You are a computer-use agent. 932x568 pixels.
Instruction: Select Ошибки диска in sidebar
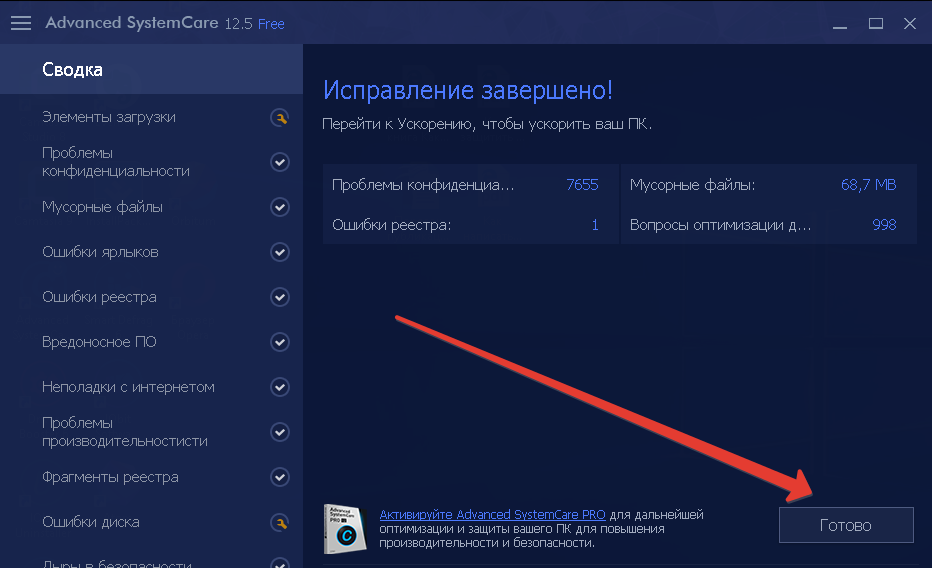pyautogui.click(x=91, y=522)
